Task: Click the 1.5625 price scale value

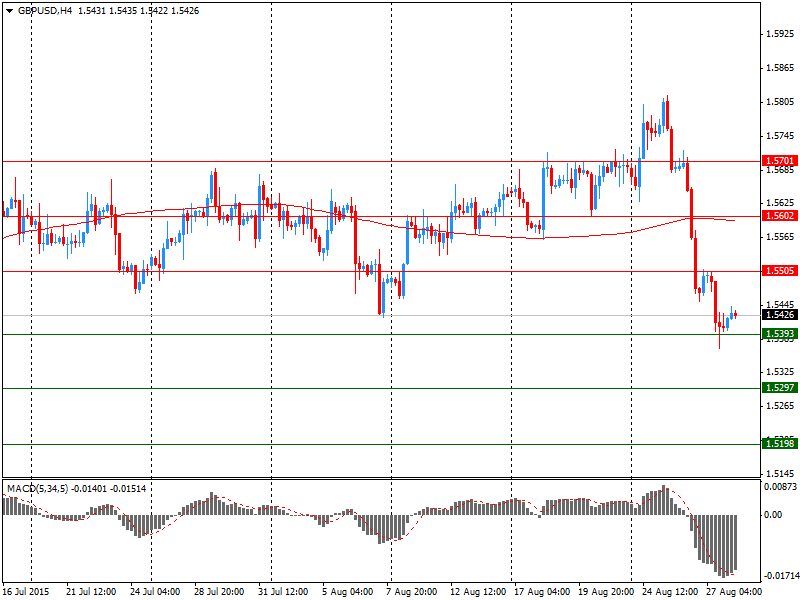Action: pos(780,203)
